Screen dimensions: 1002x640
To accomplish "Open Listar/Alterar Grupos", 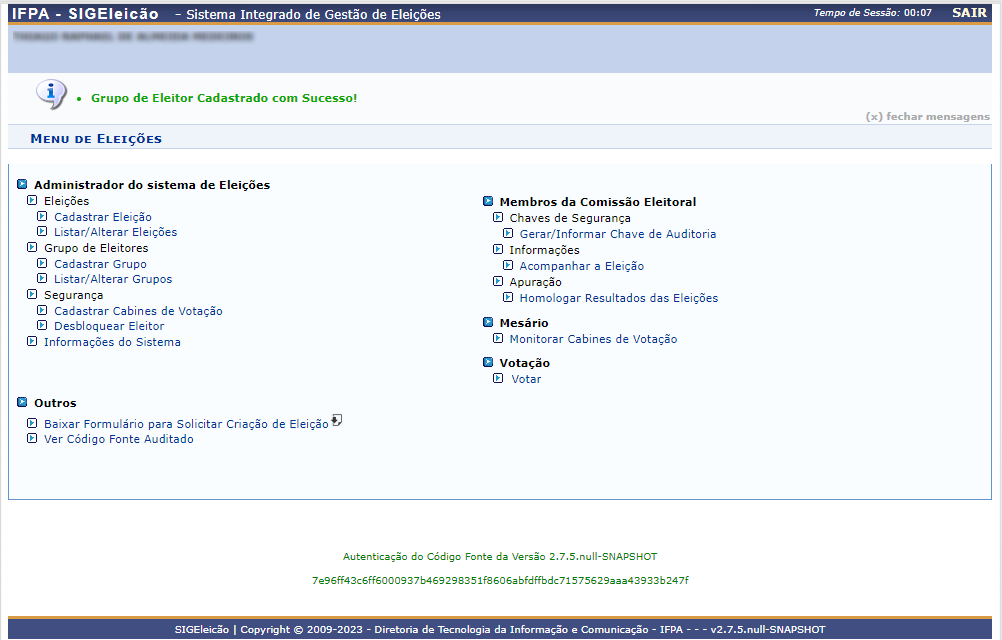I will click(113, 279).
